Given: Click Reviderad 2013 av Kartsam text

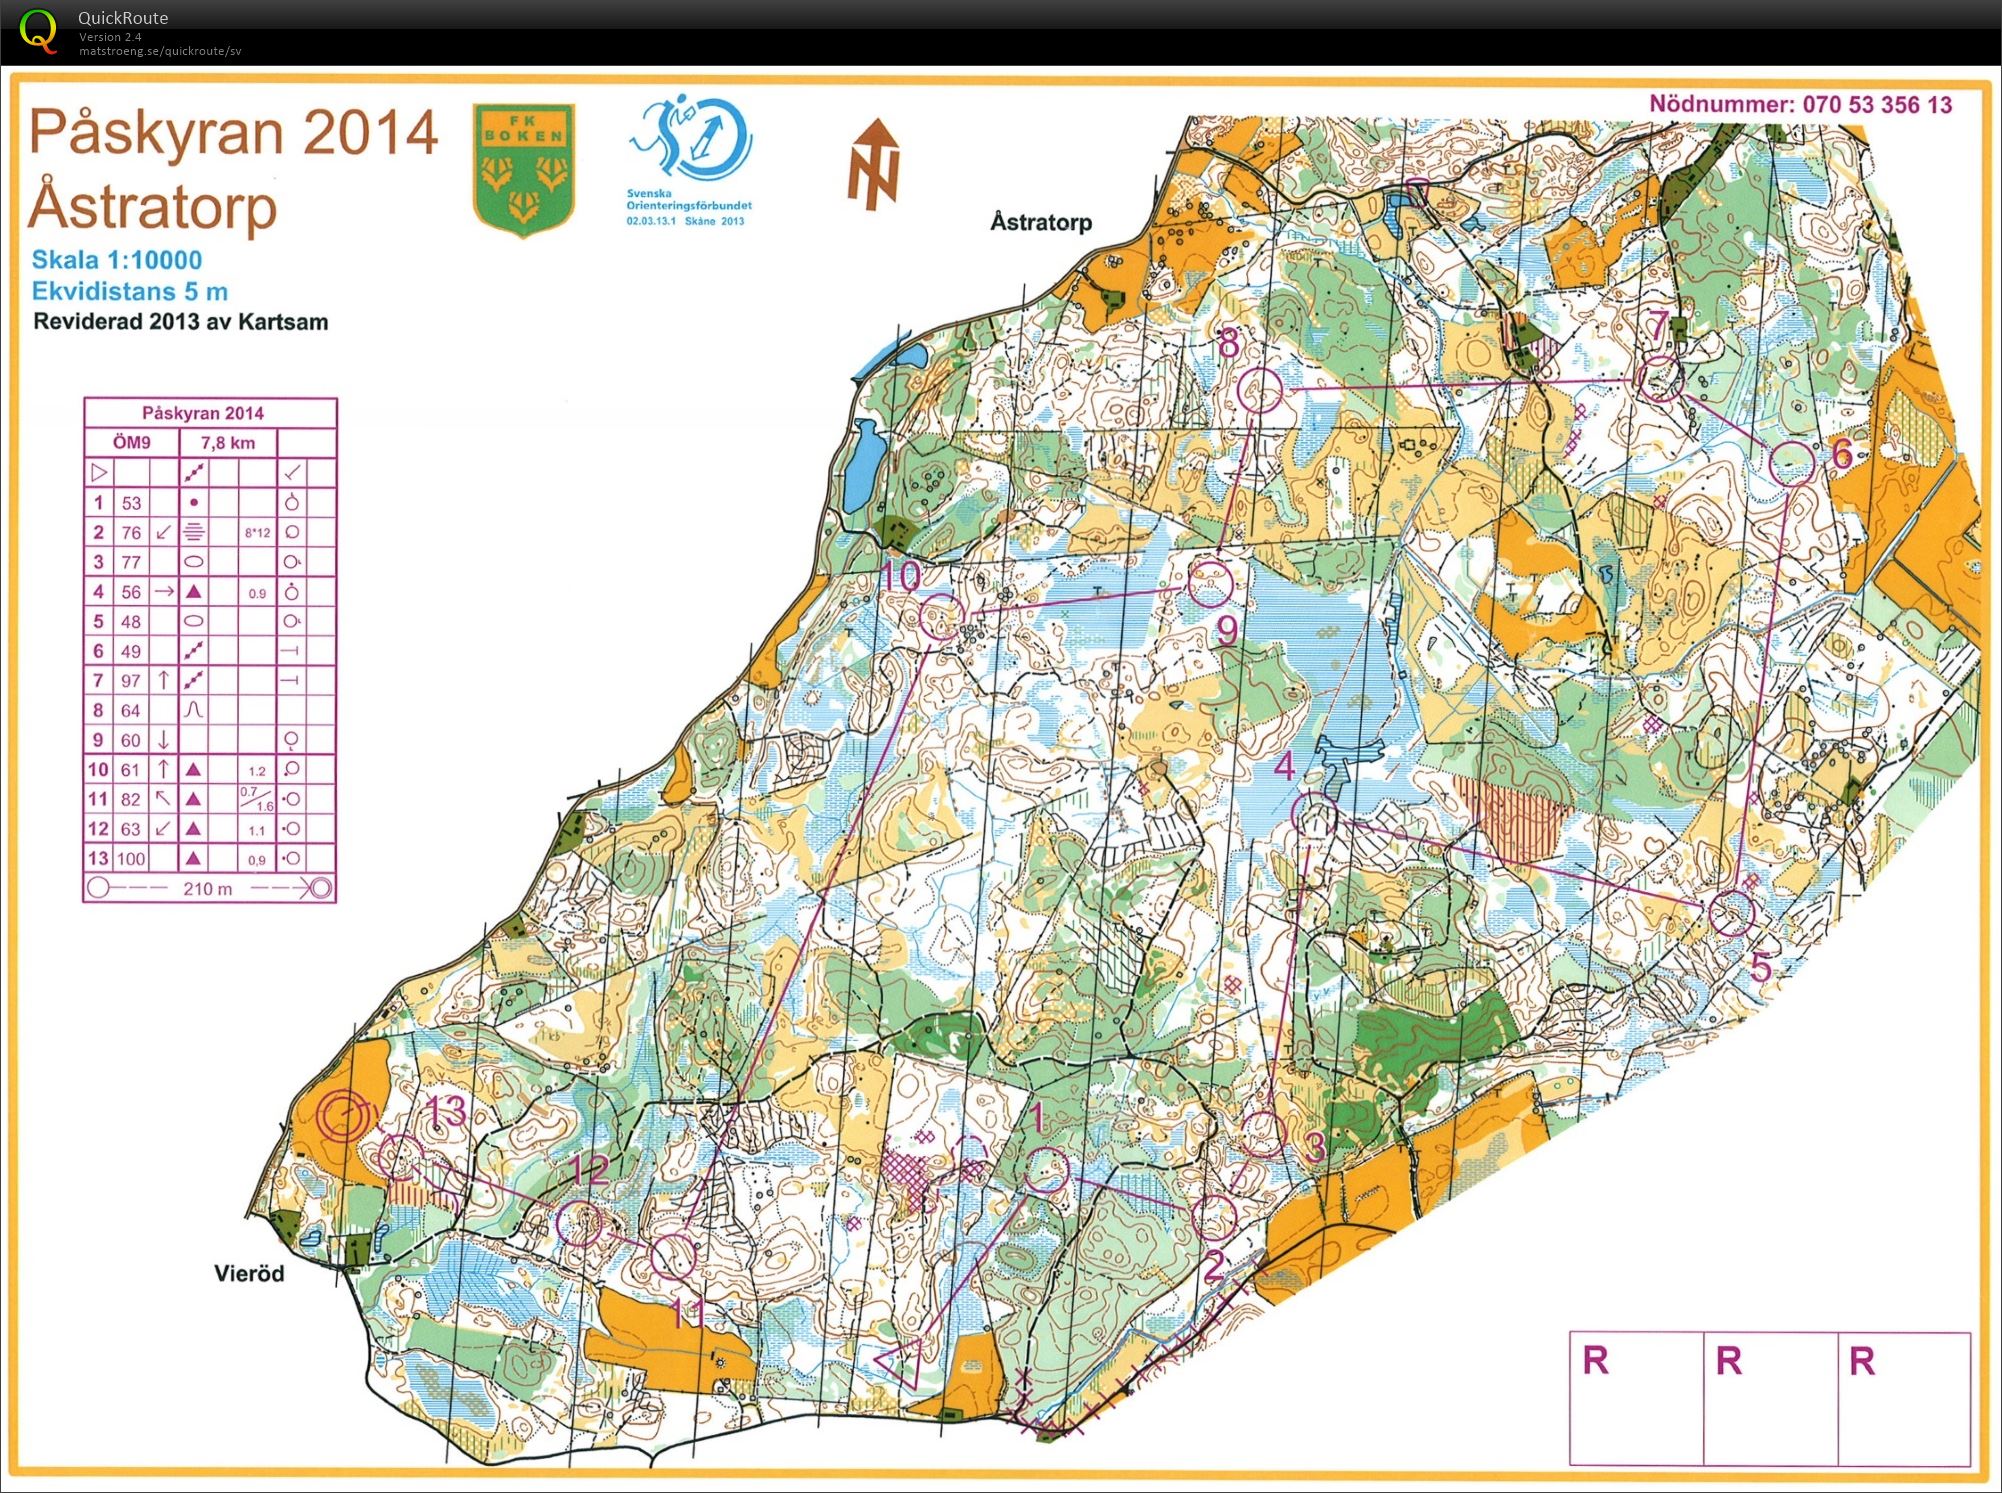Looking at the screenshot, I should point(180,322).
